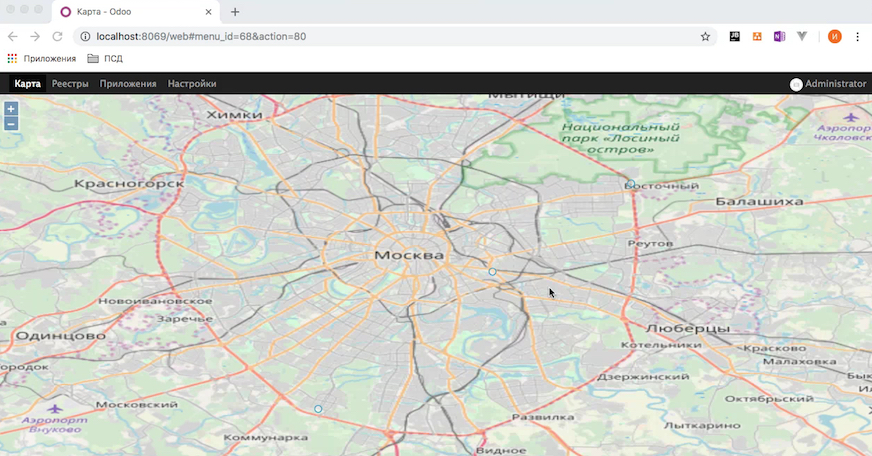Image resolution: width=872 pixels, height=456 pixels.
Task: Open the Chrome three-dot menu
Action: [x=857, y=37]
